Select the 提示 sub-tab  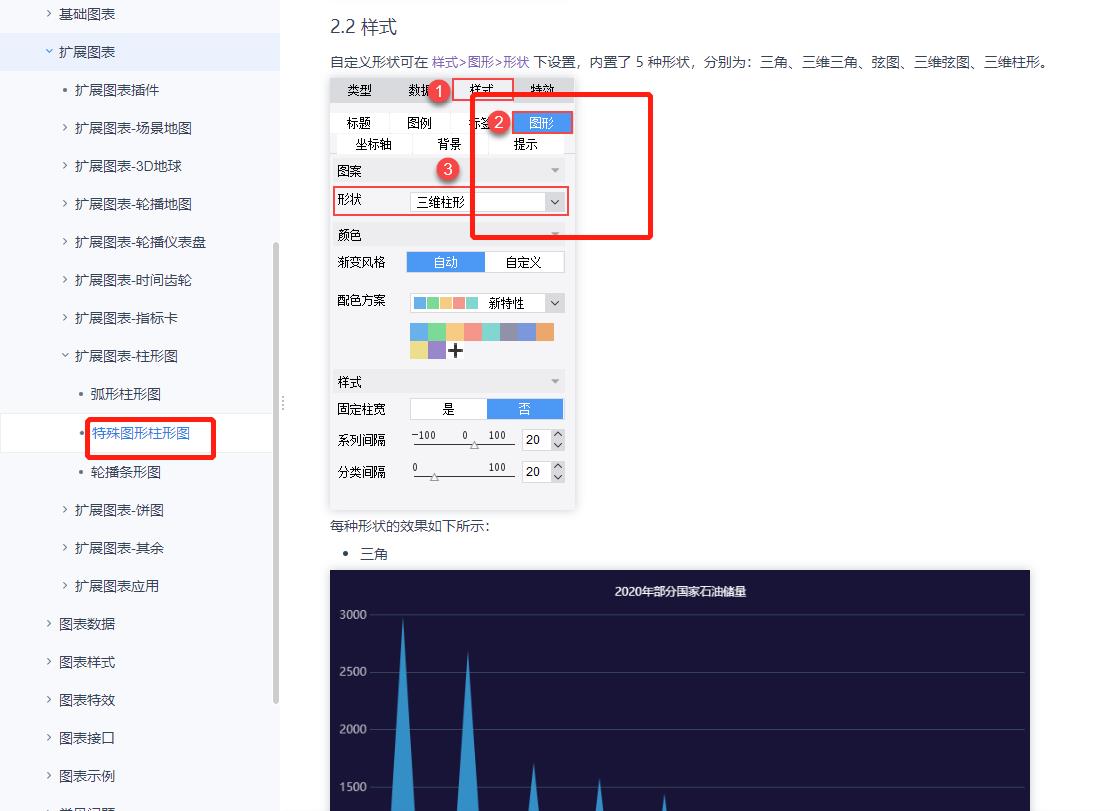(x=525, y=144)
